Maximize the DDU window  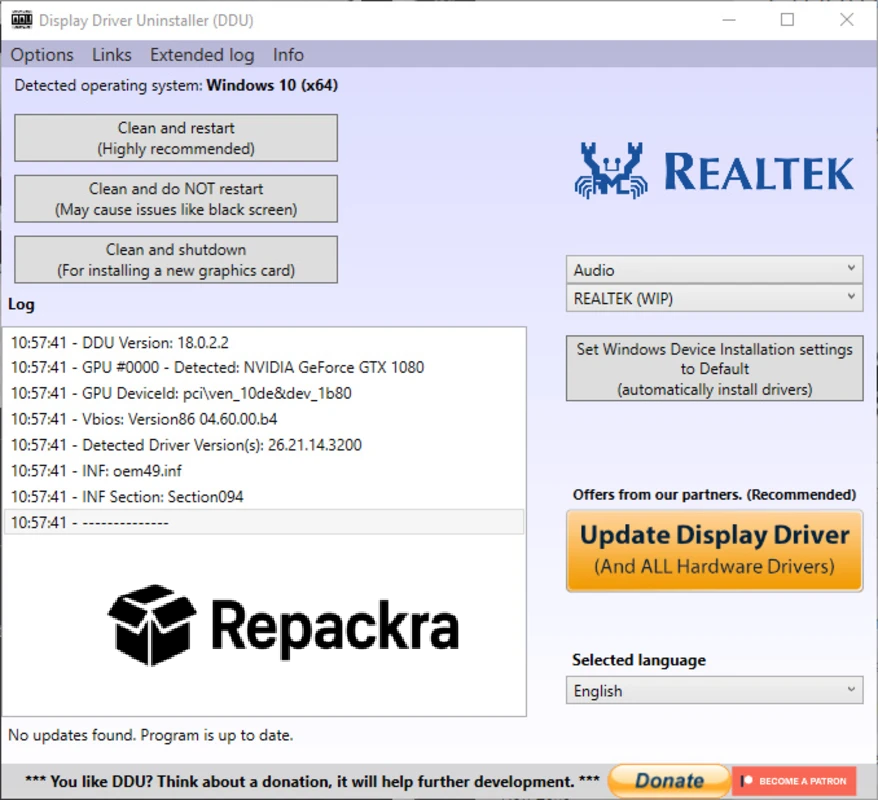point(787,20)
